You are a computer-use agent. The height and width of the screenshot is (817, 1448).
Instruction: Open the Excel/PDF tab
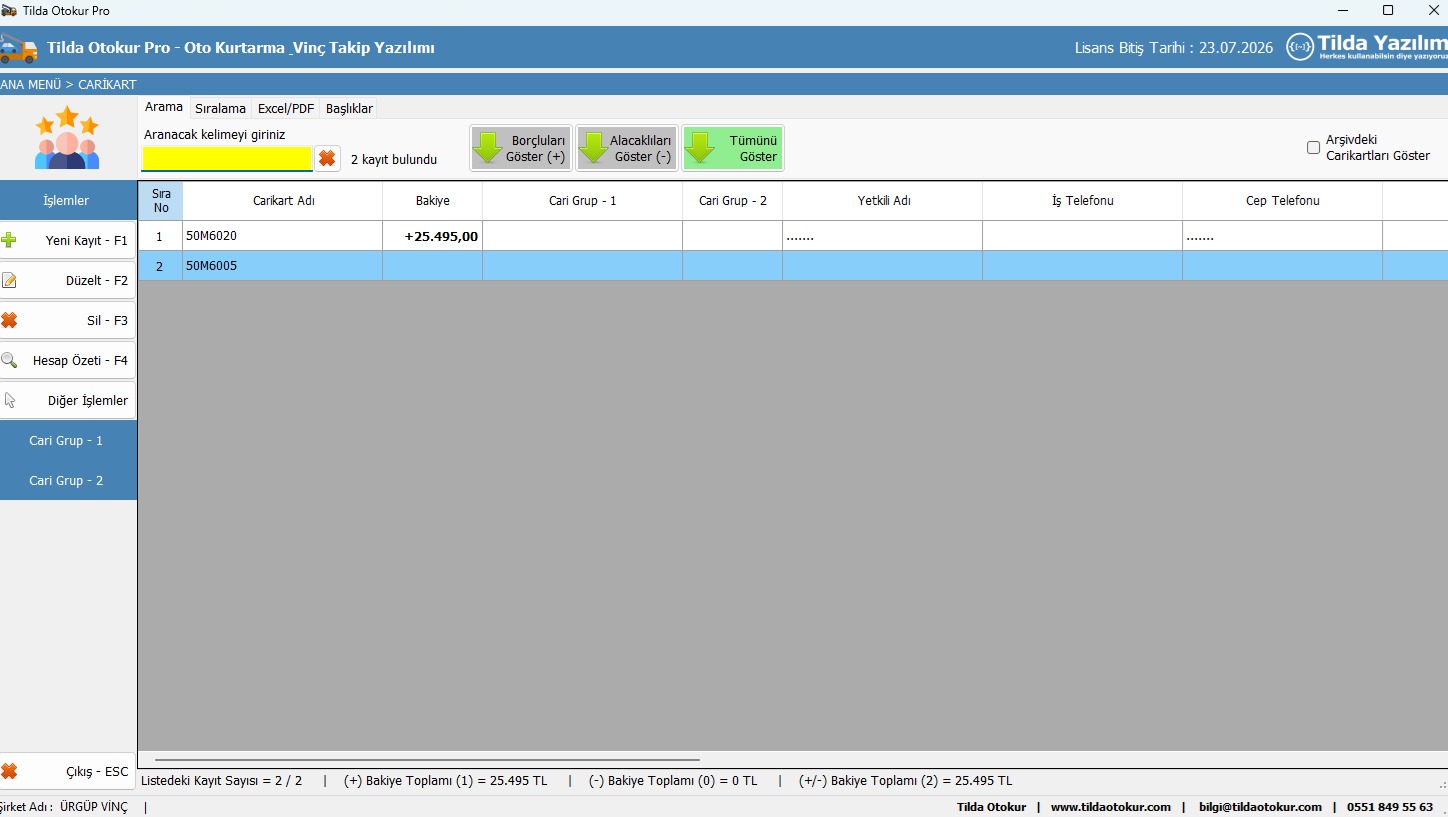pyautogui.click(x=286, y=109)
